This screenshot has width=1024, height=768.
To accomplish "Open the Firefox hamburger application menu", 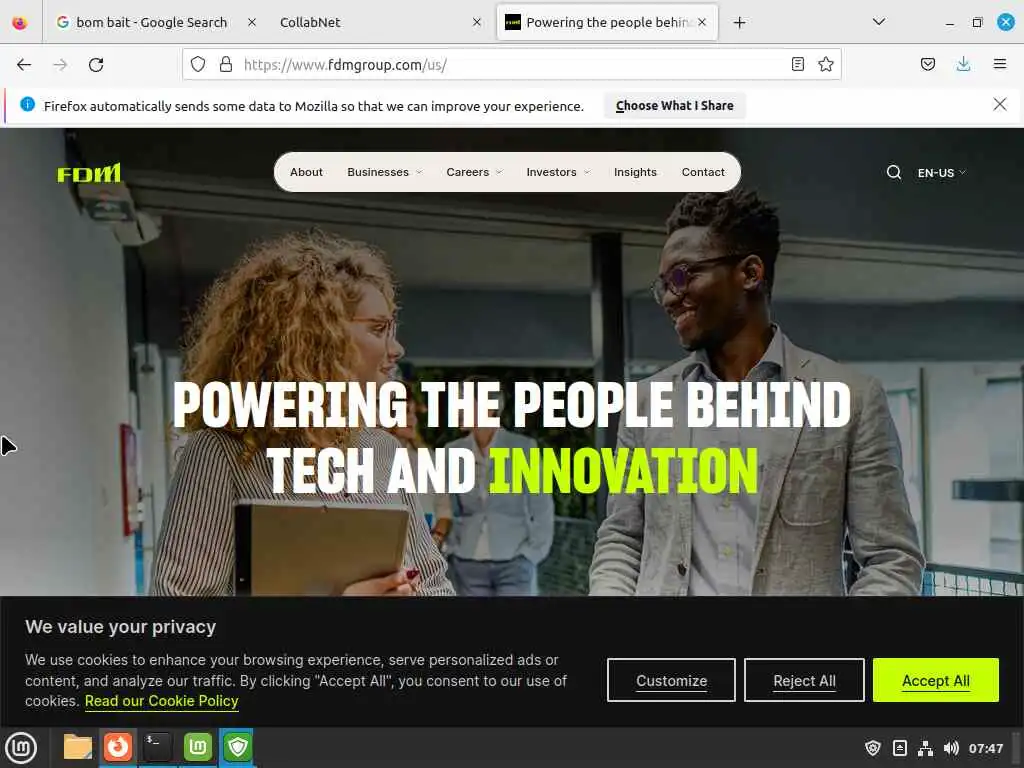I will tap(999, 64).
